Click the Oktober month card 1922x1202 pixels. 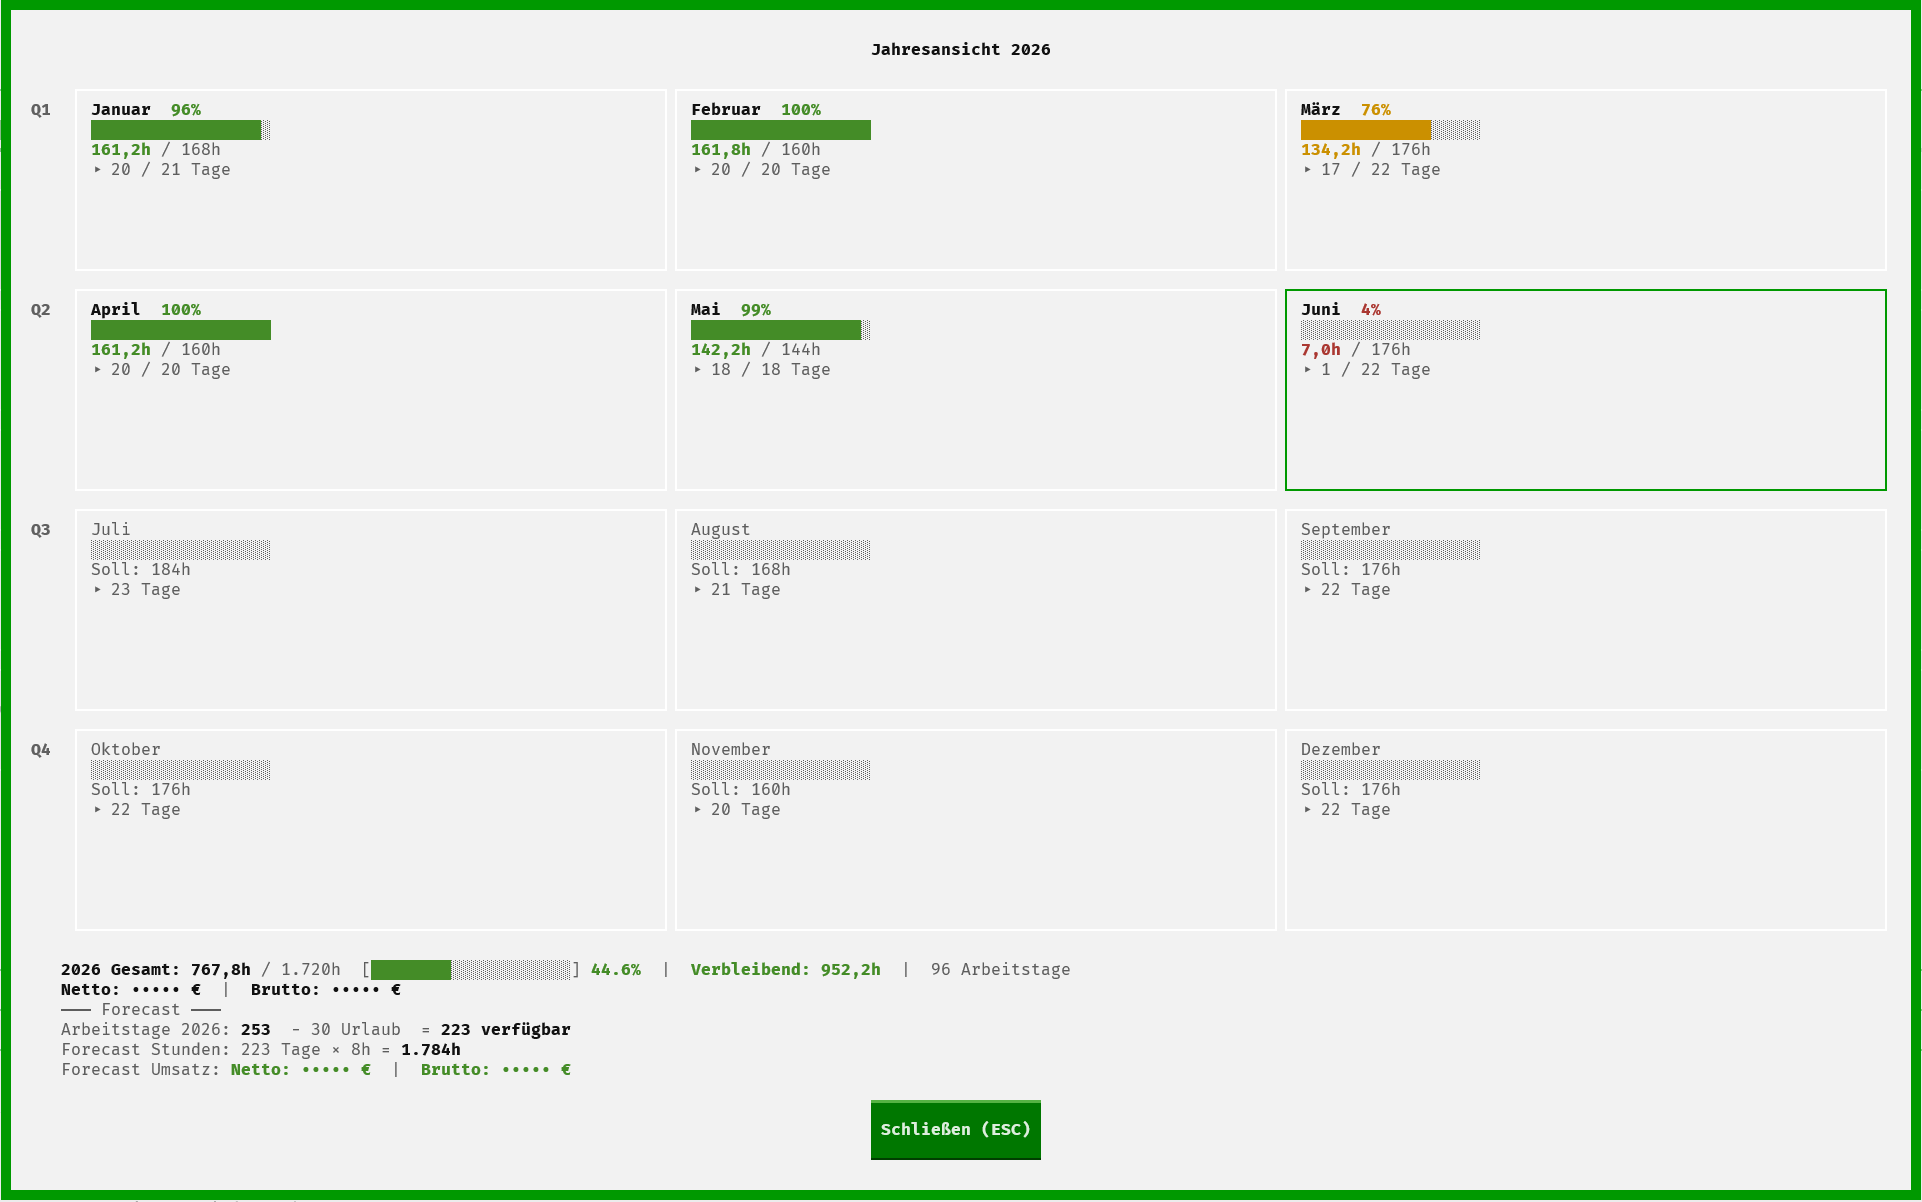pos(371,830)
